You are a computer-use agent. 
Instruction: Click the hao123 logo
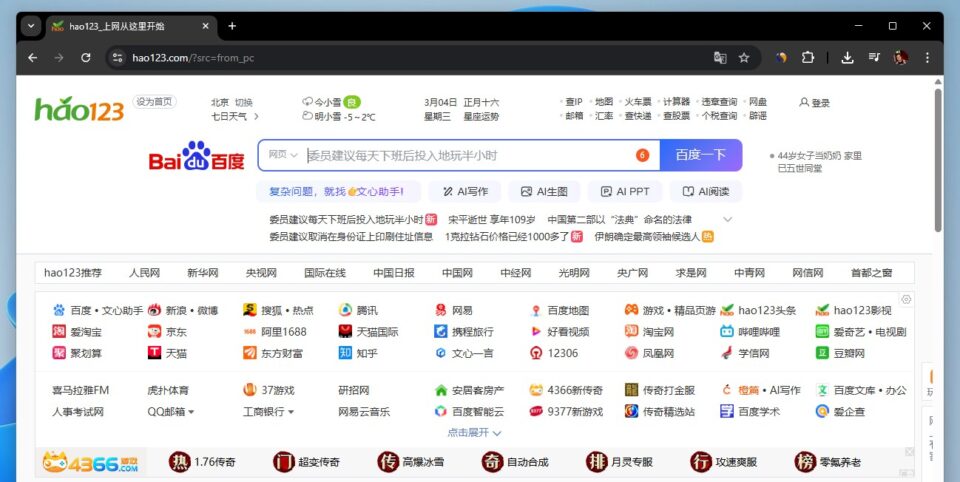pos(79,108)
